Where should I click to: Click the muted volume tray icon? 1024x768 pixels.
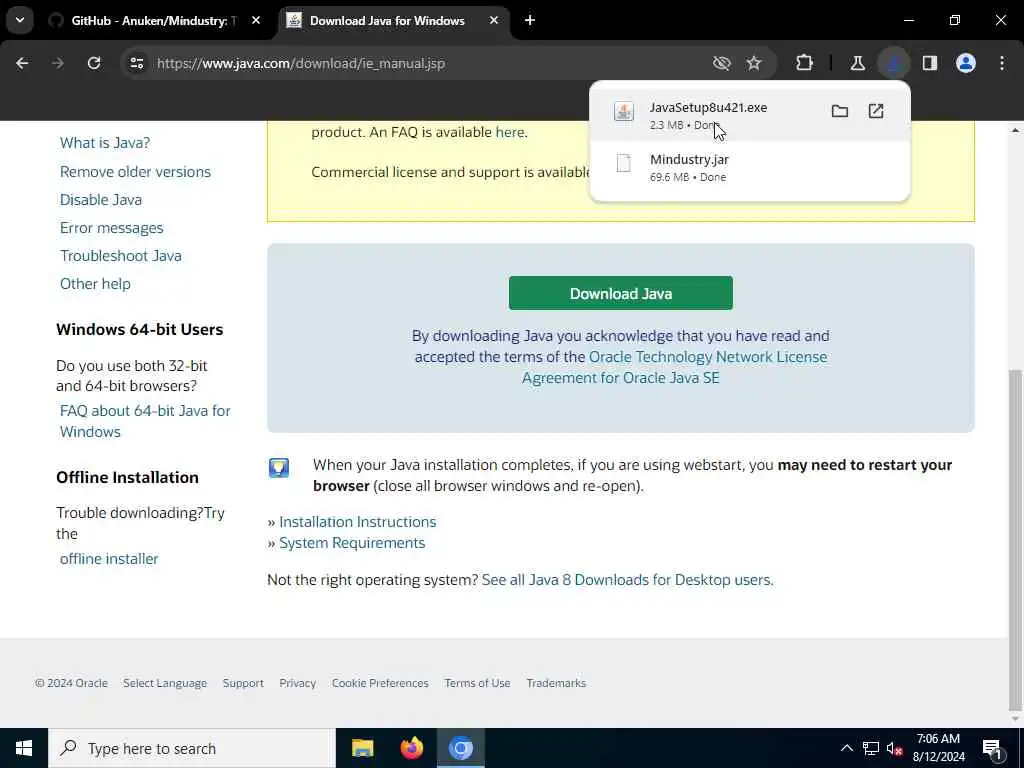895,748
